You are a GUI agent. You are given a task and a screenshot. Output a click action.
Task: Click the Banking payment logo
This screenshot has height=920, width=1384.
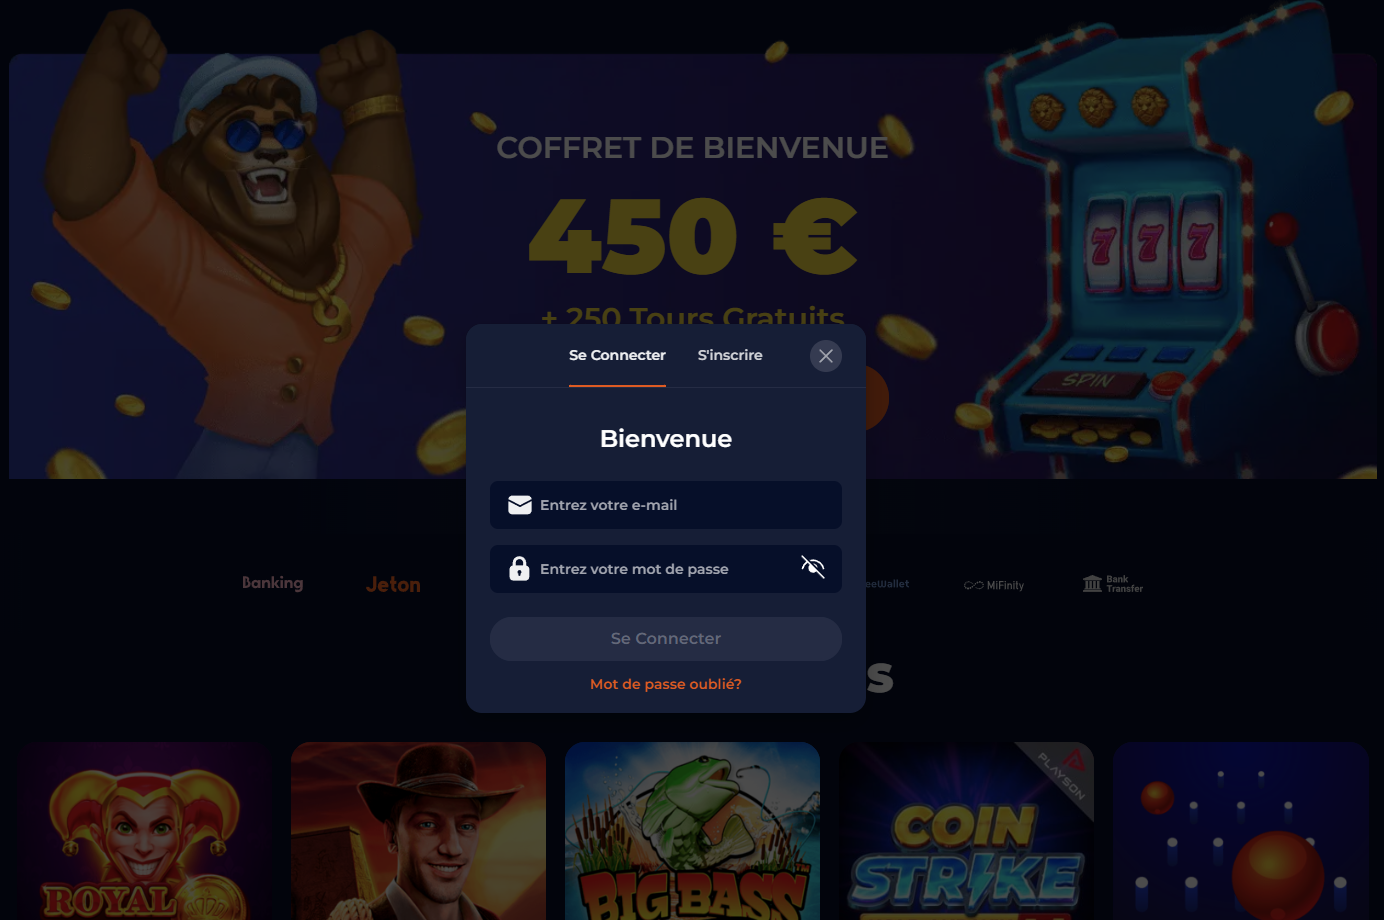(273, 583)
